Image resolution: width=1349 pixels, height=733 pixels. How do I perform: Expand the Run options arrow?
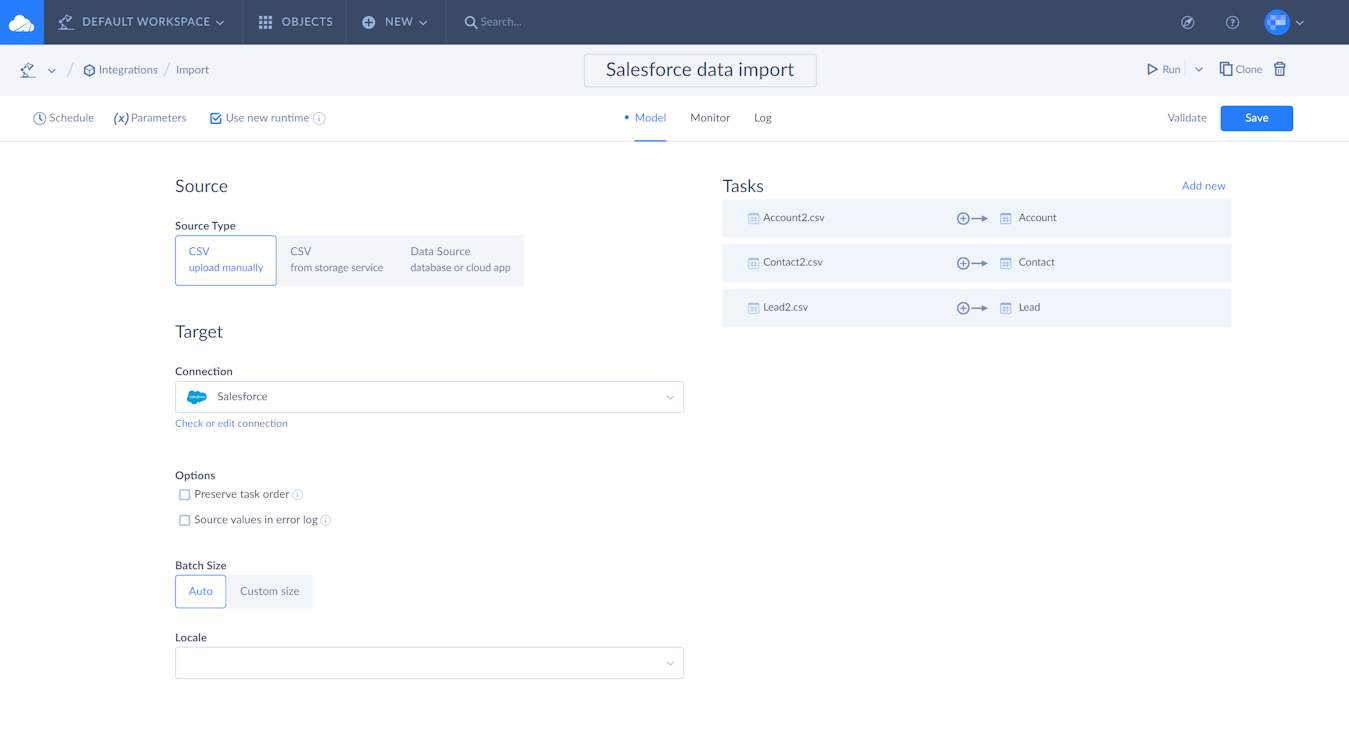pyautogui.click(x=1199, y=70)
